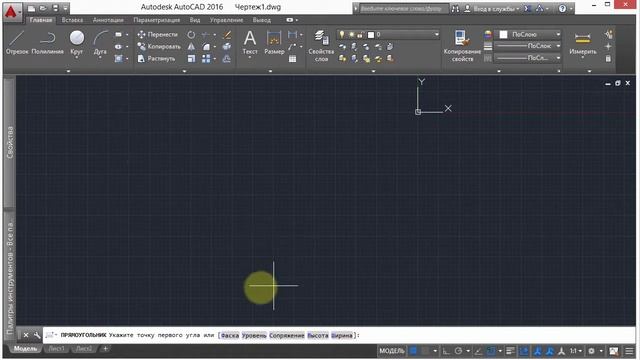Image resolution: width=640 pixels, height=360 pixels.
Task: Insert a table with table icon
Action: 292,59
